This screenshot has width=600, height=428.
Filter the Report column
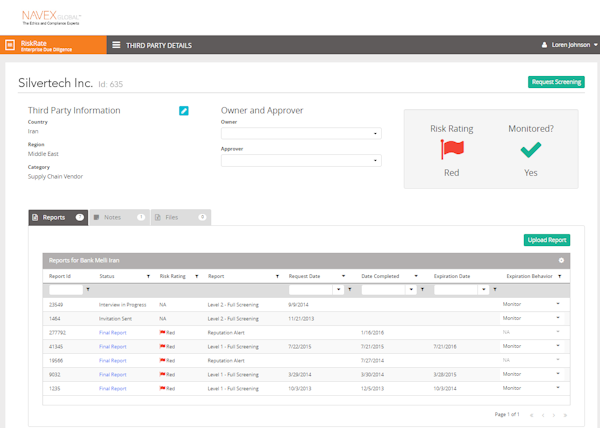277,276
